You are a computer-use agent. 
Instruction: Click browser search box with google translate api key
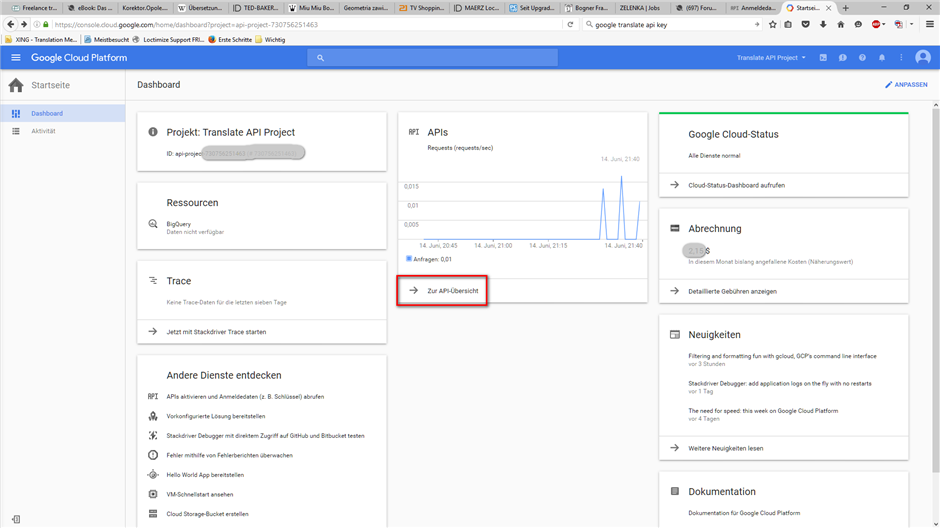coord(671,25)
